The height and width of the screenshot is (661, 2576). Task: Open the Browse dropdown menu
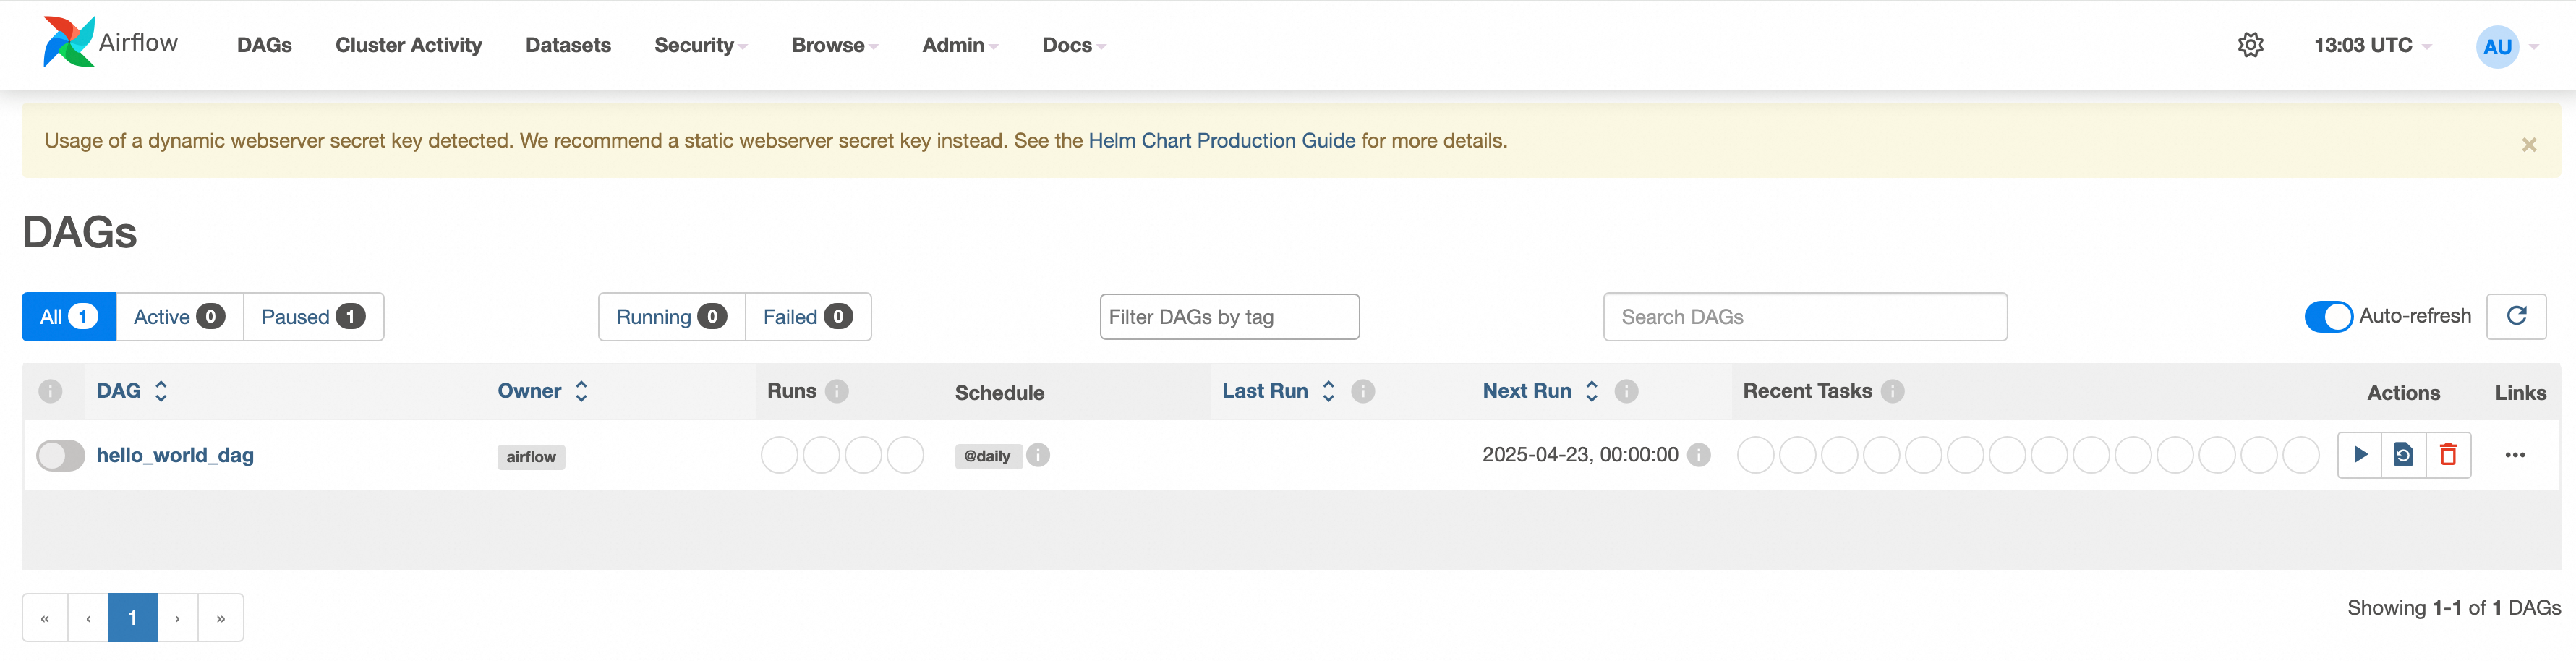point(834,45)
